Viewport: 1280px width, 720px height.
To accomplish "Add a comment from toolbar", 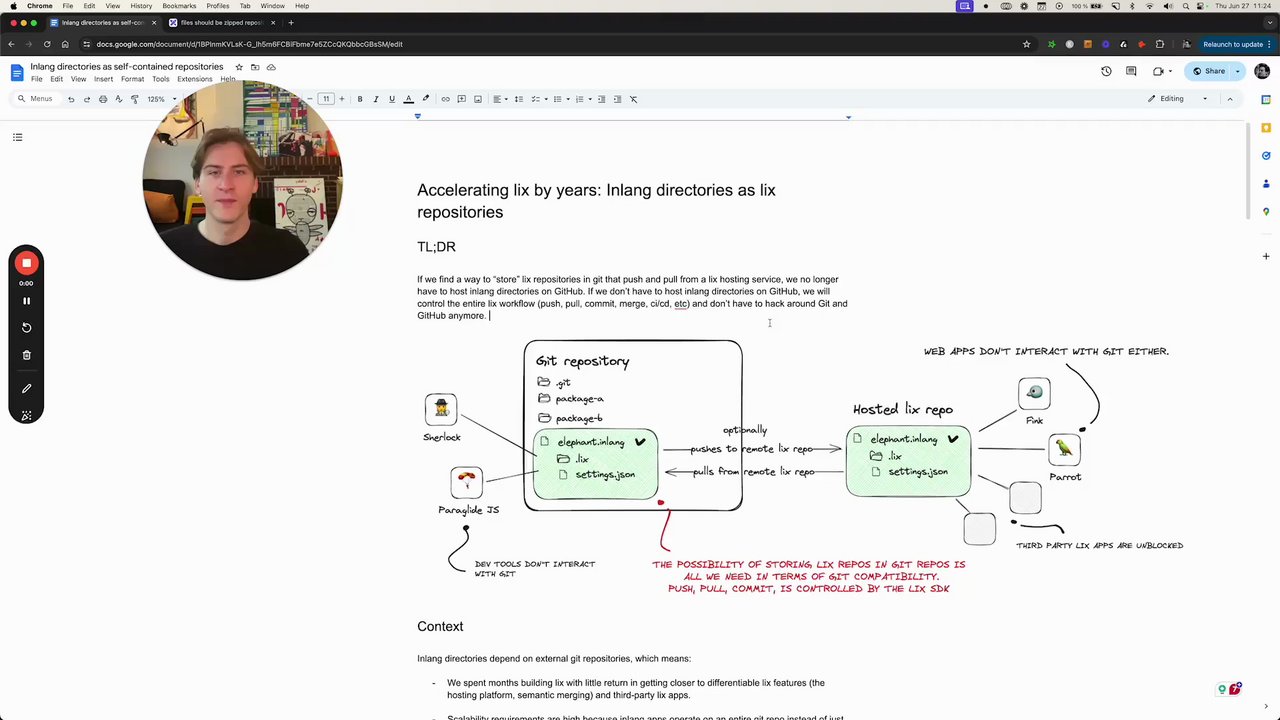I will tap(462, 99).
